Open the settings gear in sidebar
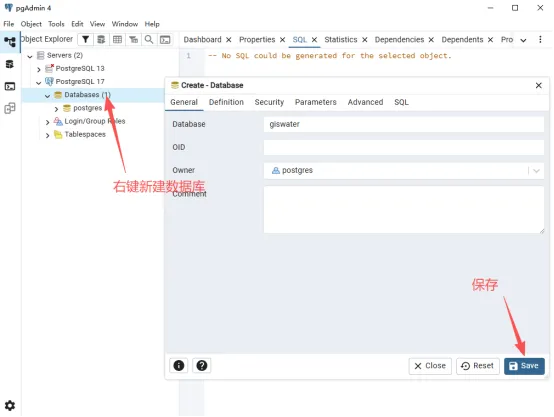The height and width of the screenshot is (417, 554). point(10,405)
